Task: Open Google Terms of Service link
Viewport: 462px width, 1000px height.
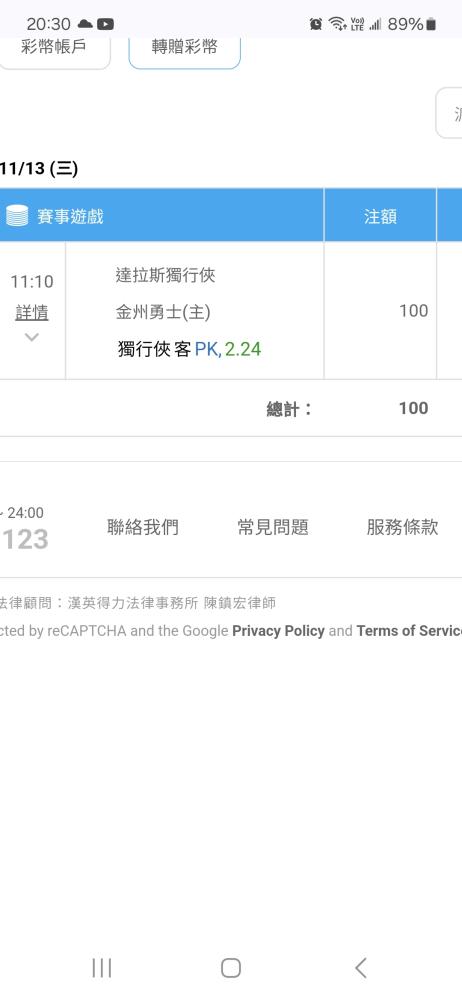Action: [409, 631]
